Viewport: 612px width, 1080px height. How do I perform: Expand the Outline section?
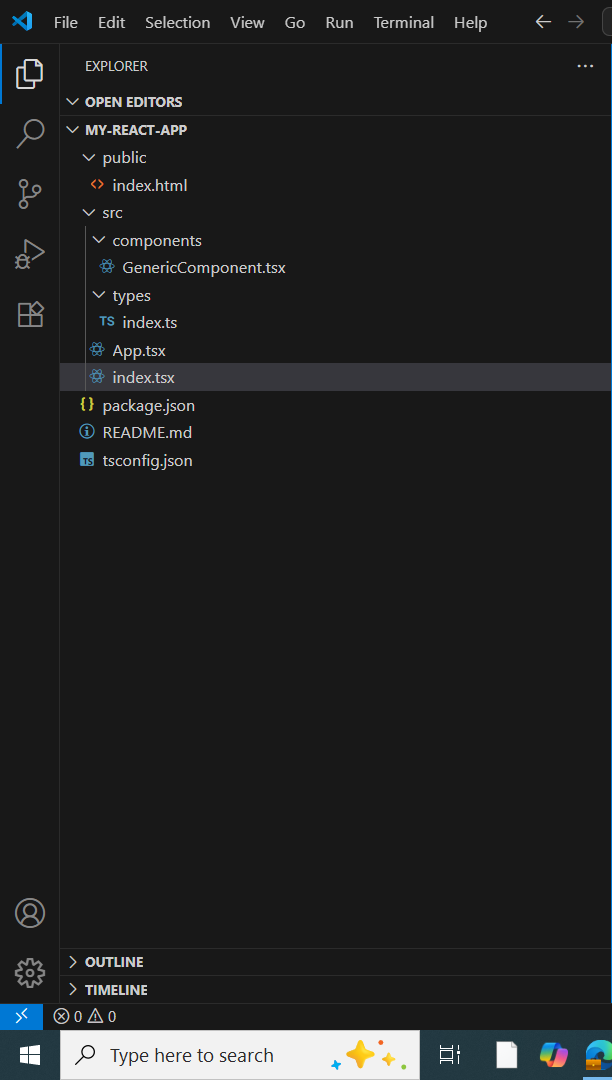click(x=113, y=962)
